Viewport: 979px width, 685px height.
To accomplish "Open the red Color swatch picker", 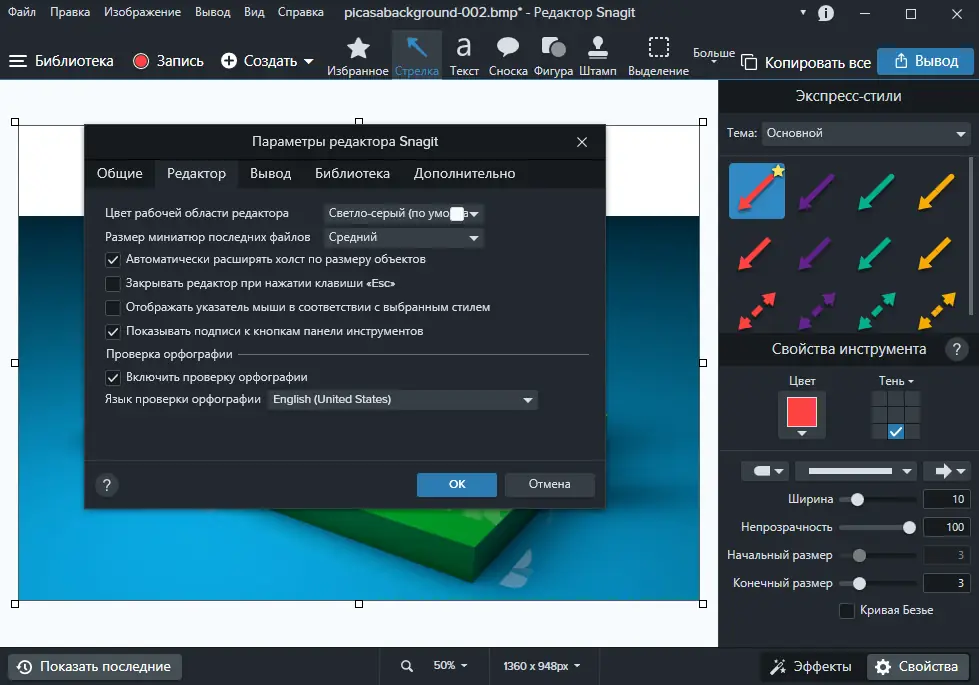I will coord(802,415).
